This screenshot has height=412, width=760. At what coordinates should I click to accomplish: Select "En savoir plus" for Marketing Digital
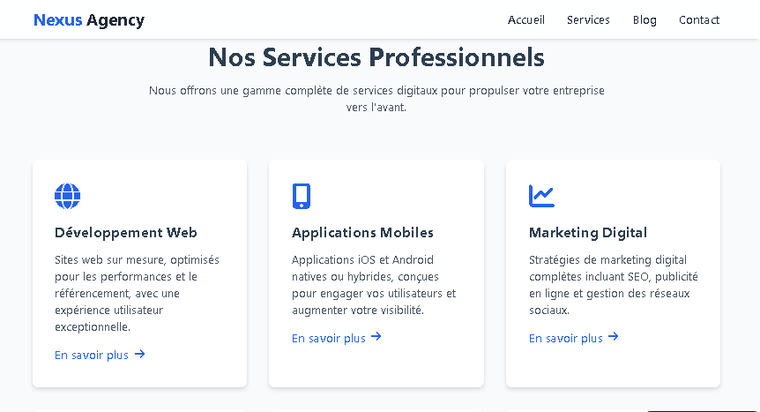point(566,338)
